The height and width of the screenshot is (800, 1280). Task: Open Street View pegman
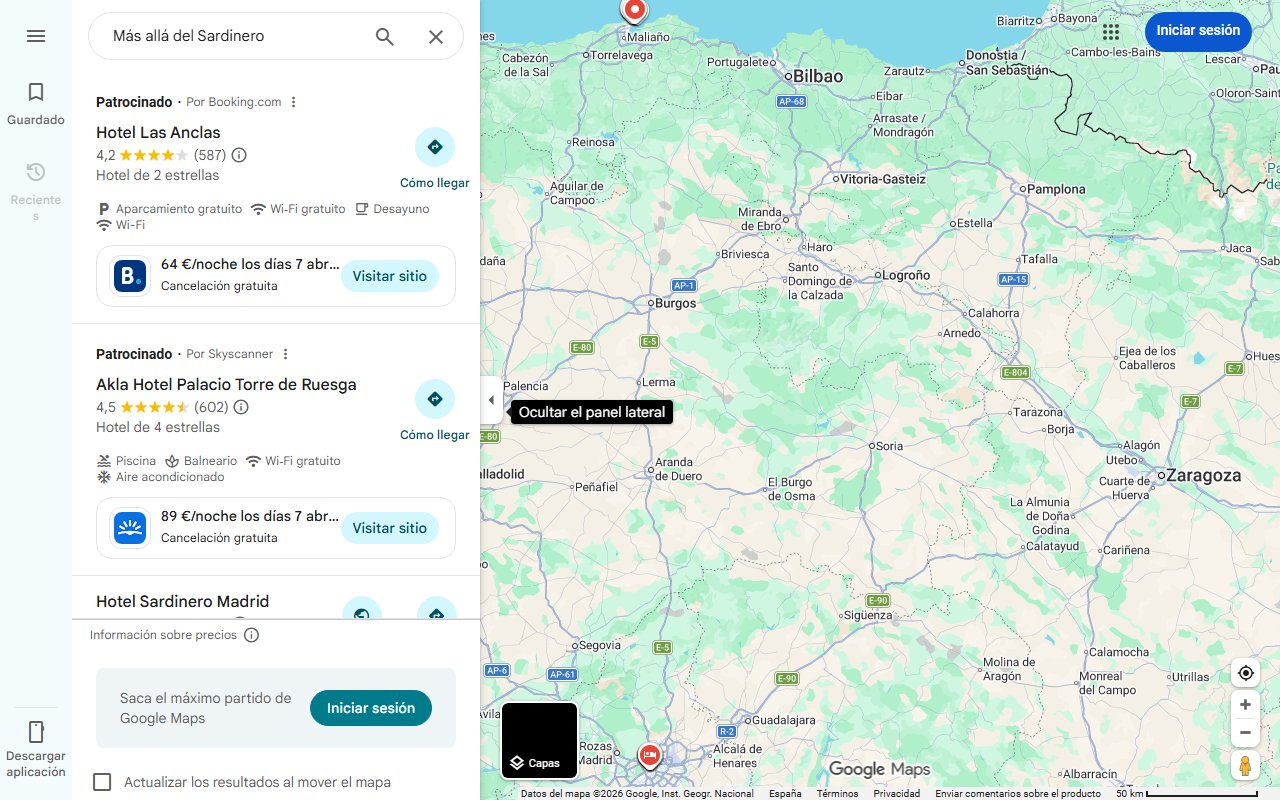[x=1245, y=766]
